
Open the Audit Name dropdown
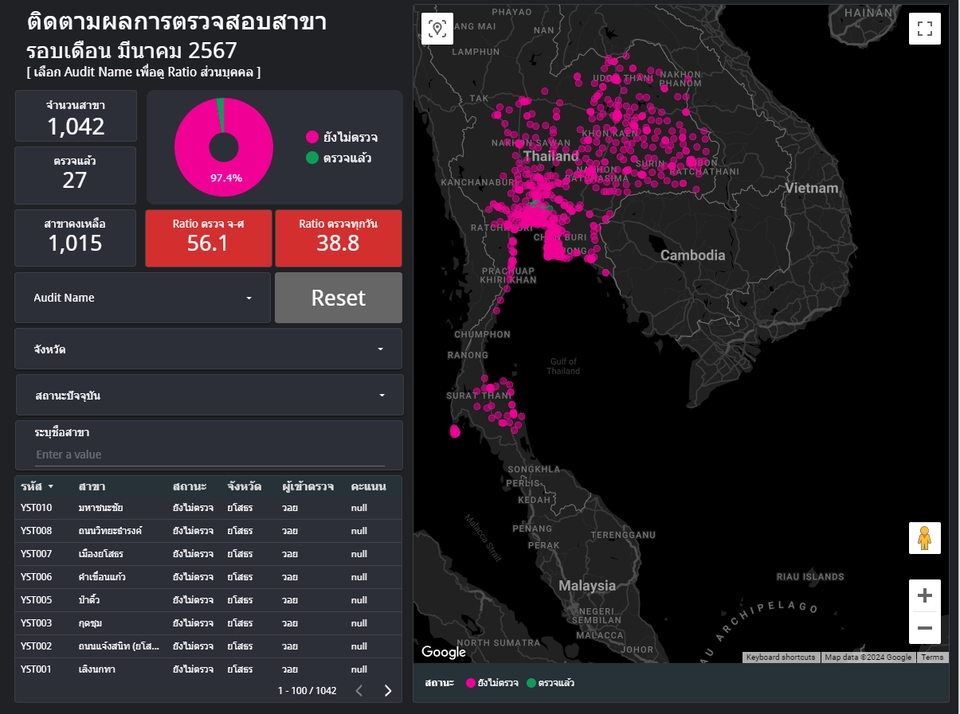pyautogui.click(x=143, y=298)
